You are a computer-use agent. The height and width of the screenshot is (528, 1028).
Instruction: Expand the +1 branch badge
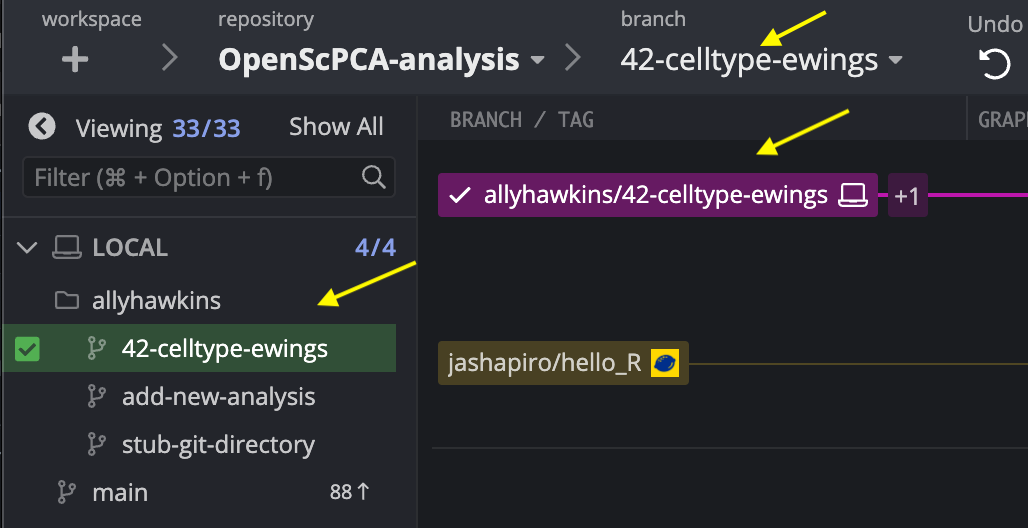(907, 195)
